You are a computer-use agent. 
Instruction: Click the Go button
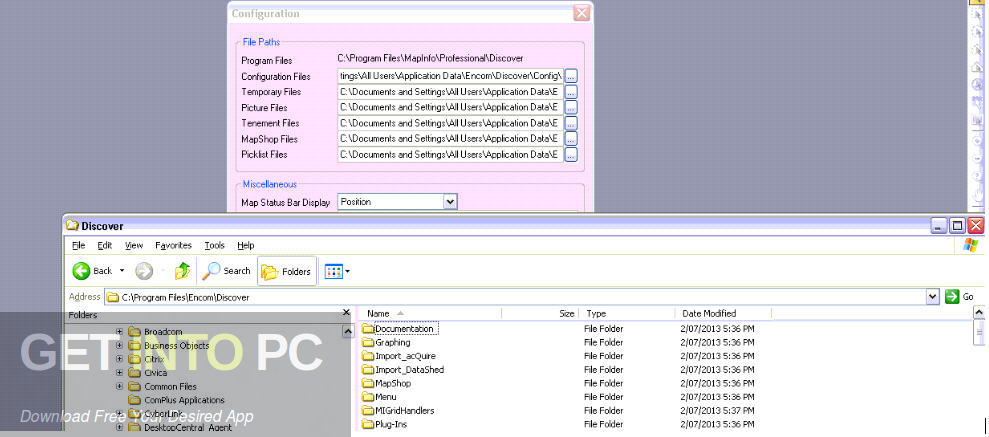coord(959,297)
